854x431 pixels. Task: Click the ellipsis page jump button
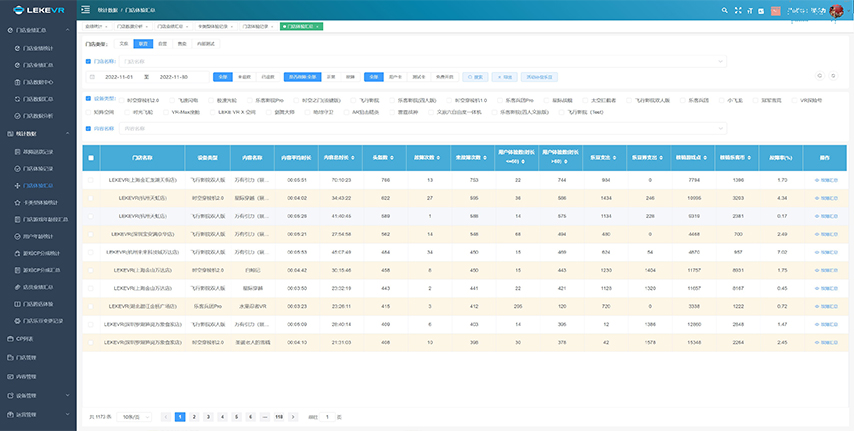[265, 417]
